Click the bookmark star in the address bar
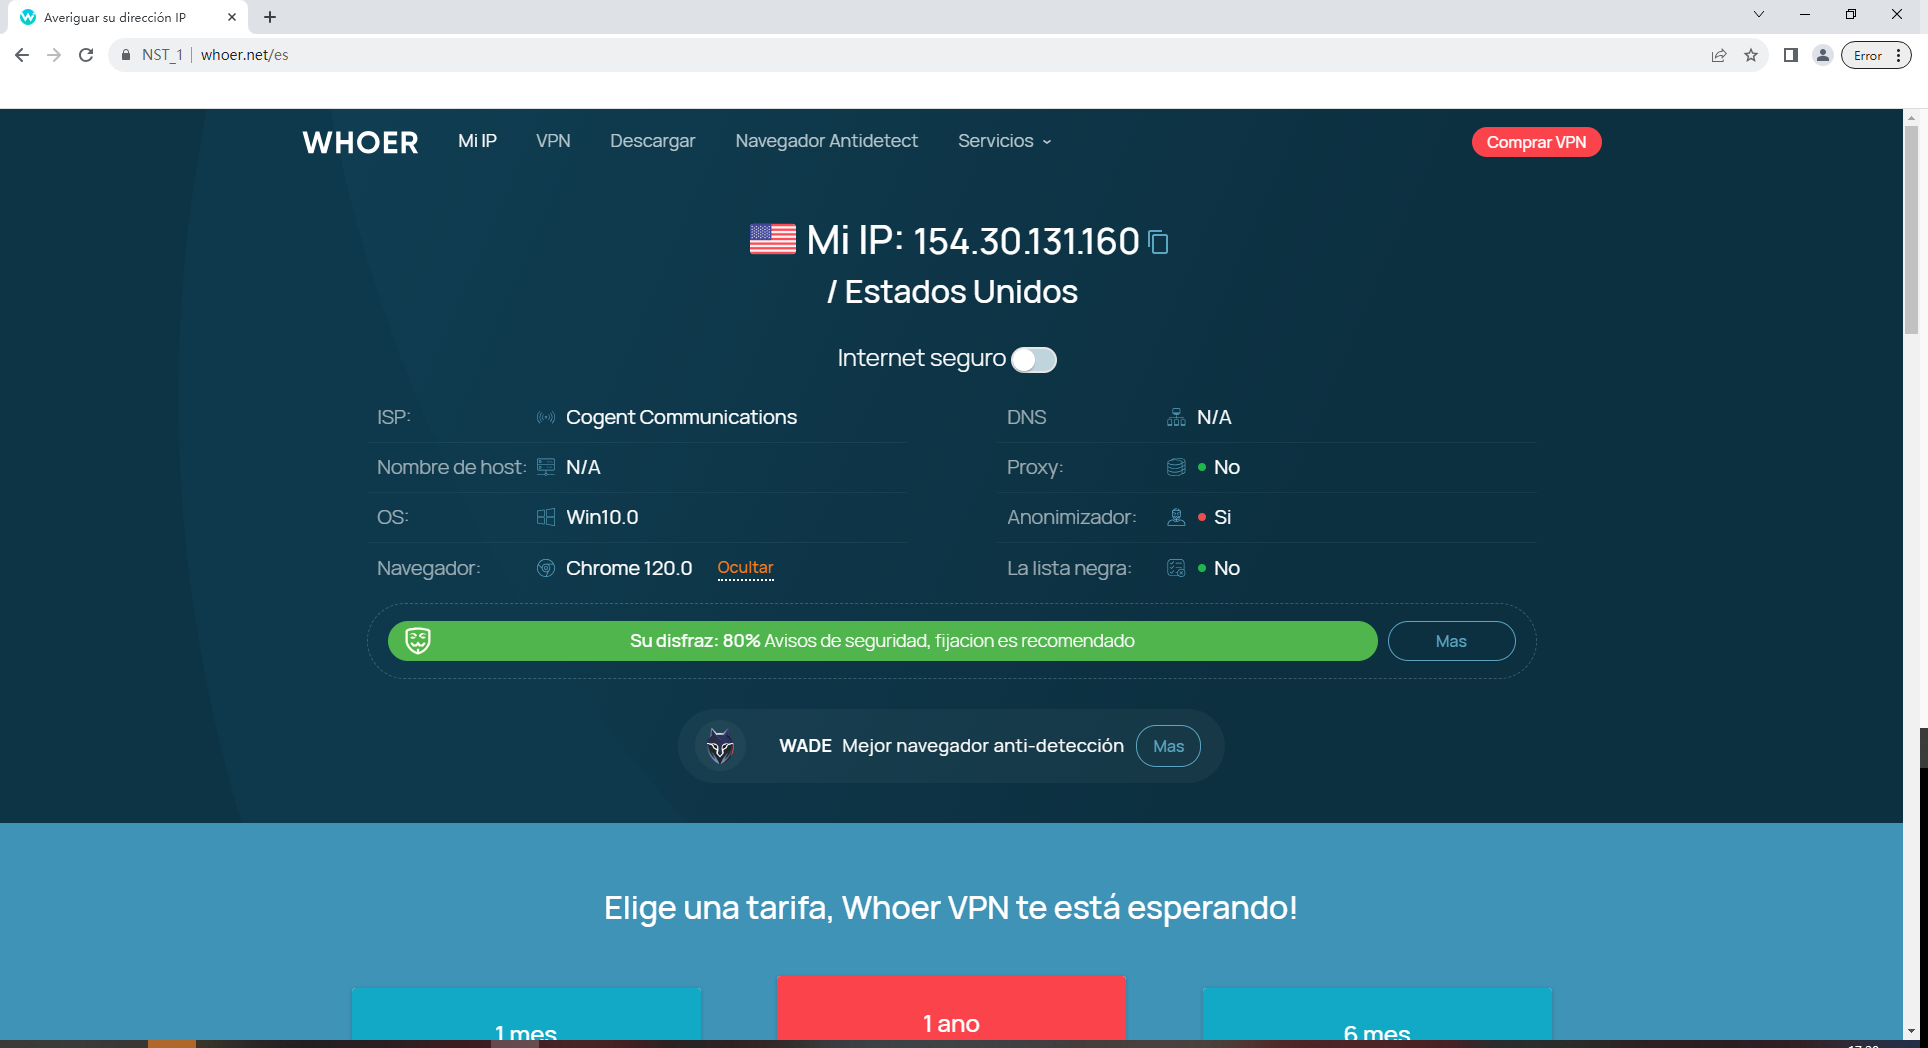This screenshot has width=1928, height=1048. pyautogui.click(x=1751, y=55)
